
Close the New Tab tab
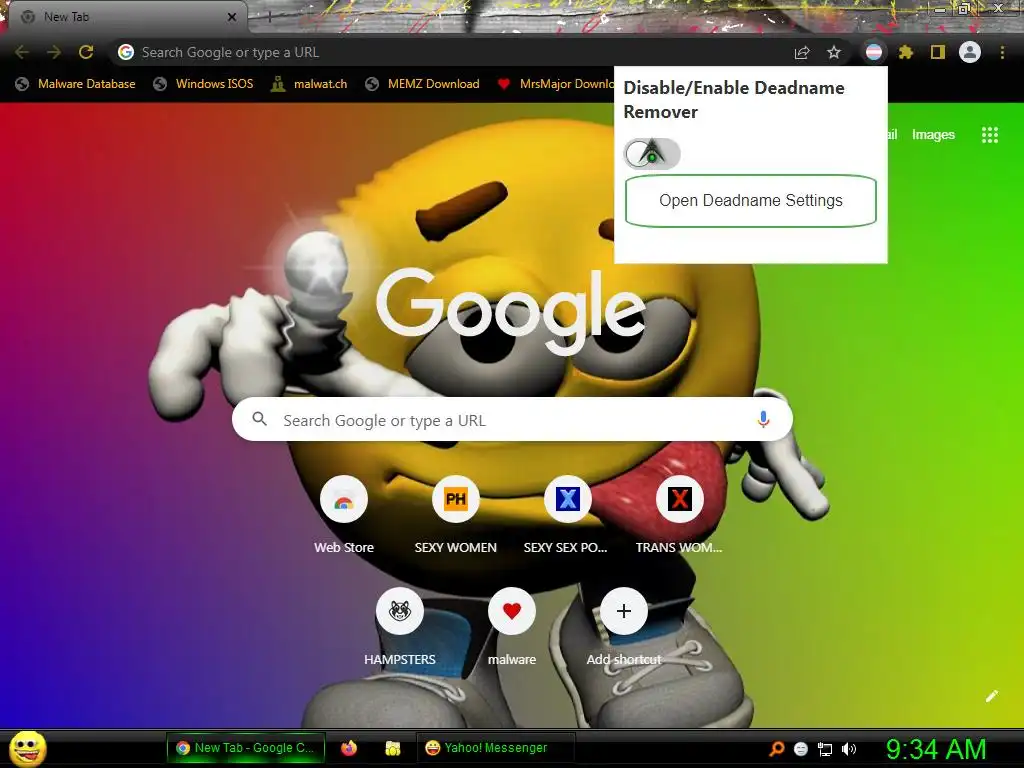[232, 17]
